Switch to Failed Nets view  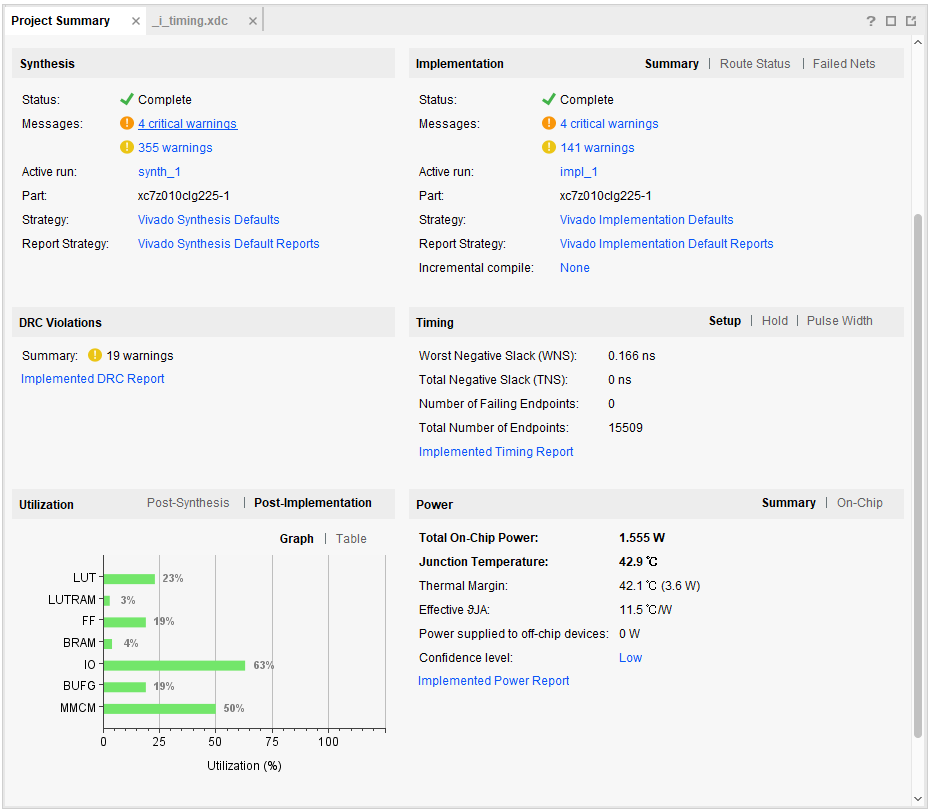pyautogui.click(x=844, y=64)
